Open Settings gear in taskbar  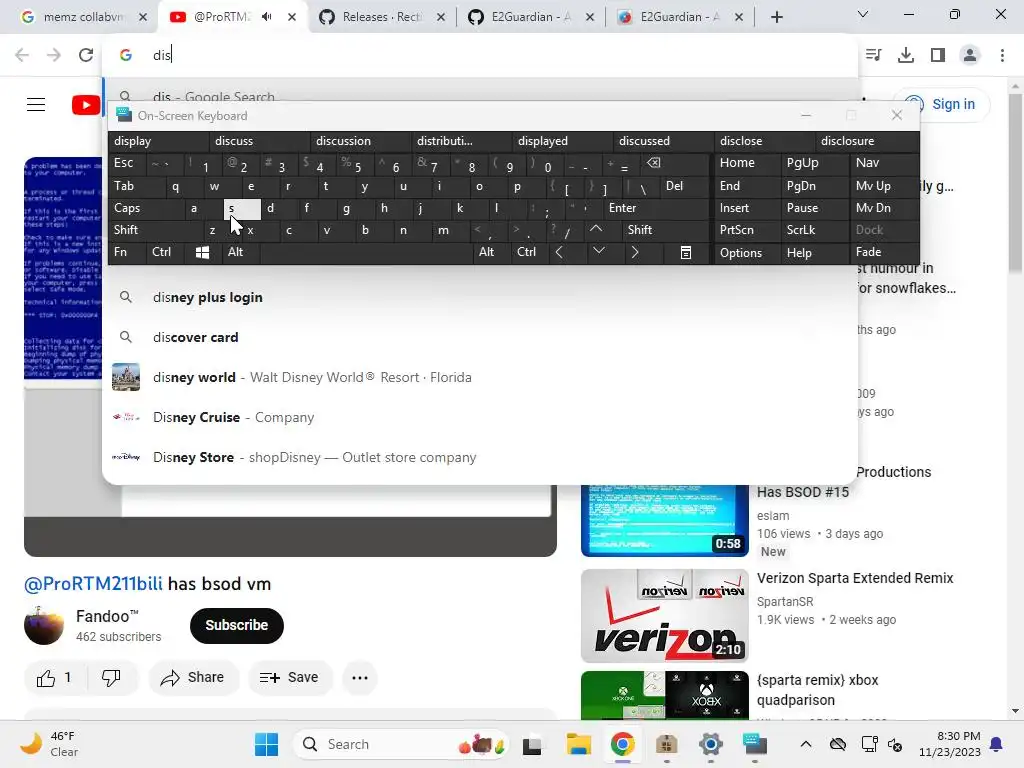click(x=711, y=744)
